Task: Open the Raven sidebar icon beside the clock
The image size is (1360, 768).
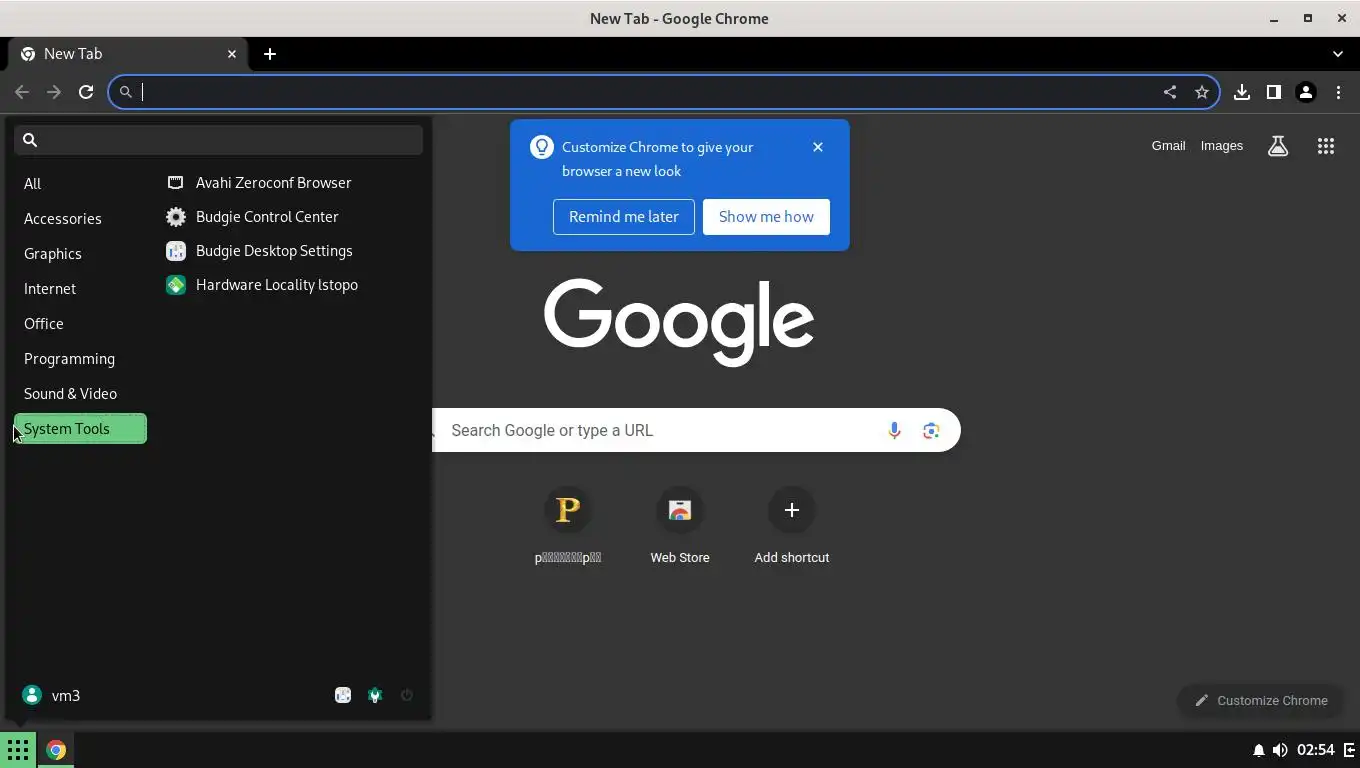Action: point(1349,750)
